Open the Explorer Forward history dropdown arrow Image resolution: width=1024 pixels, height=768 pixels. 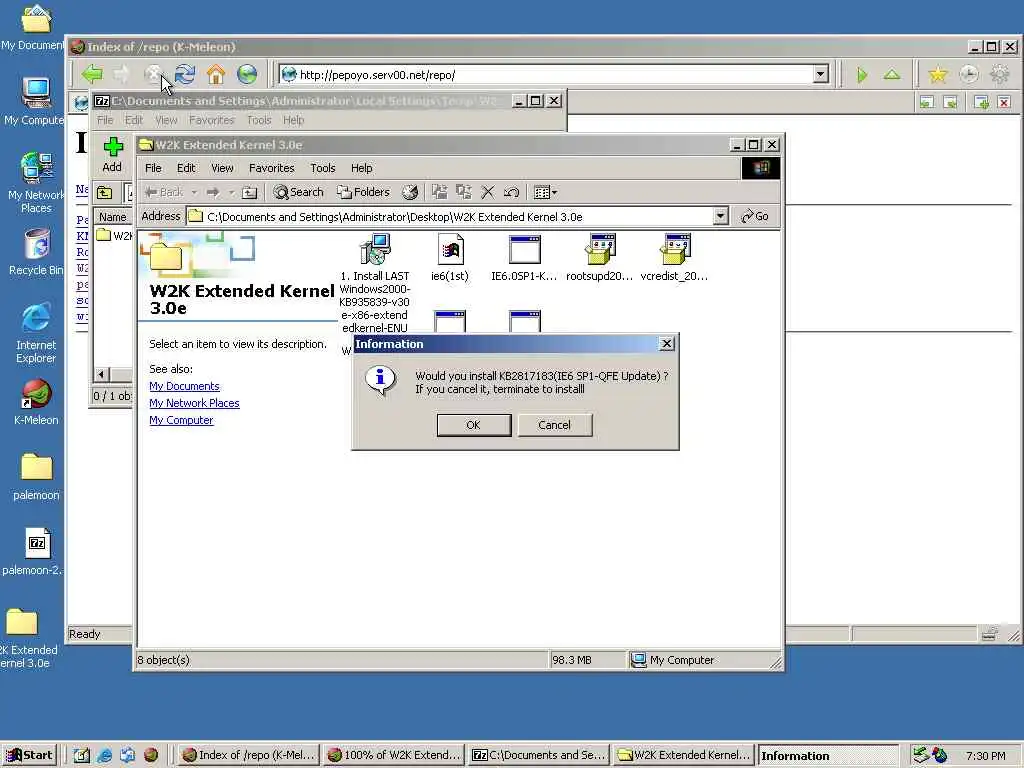(x=231, y=192)
